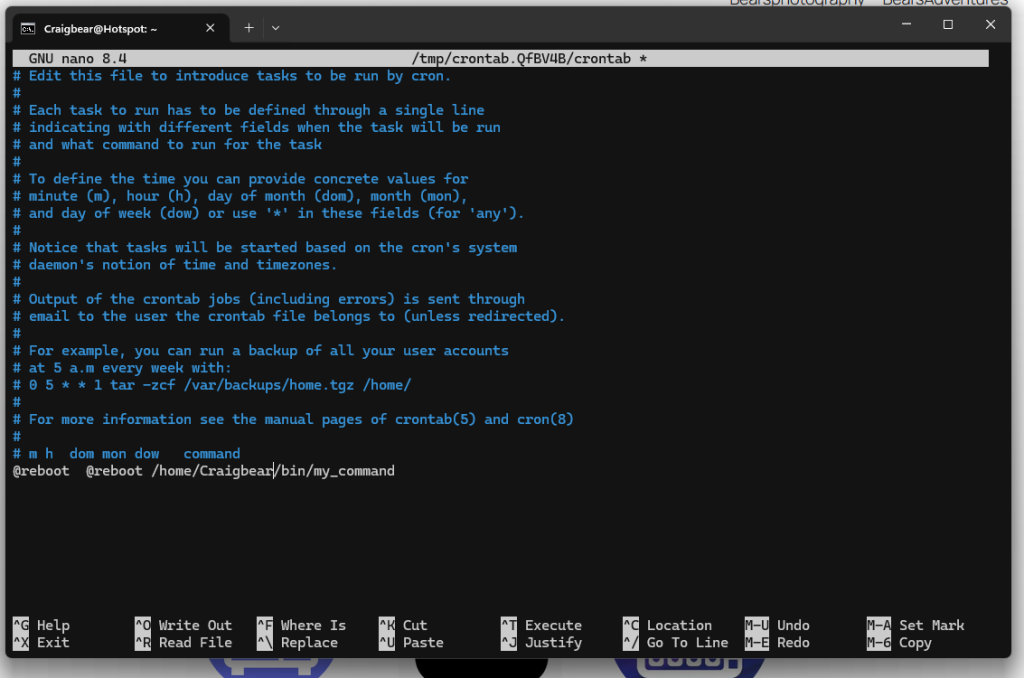Open a new terminal tab with plus
The height and width of the screenshot is (678, 1024).
248,28
